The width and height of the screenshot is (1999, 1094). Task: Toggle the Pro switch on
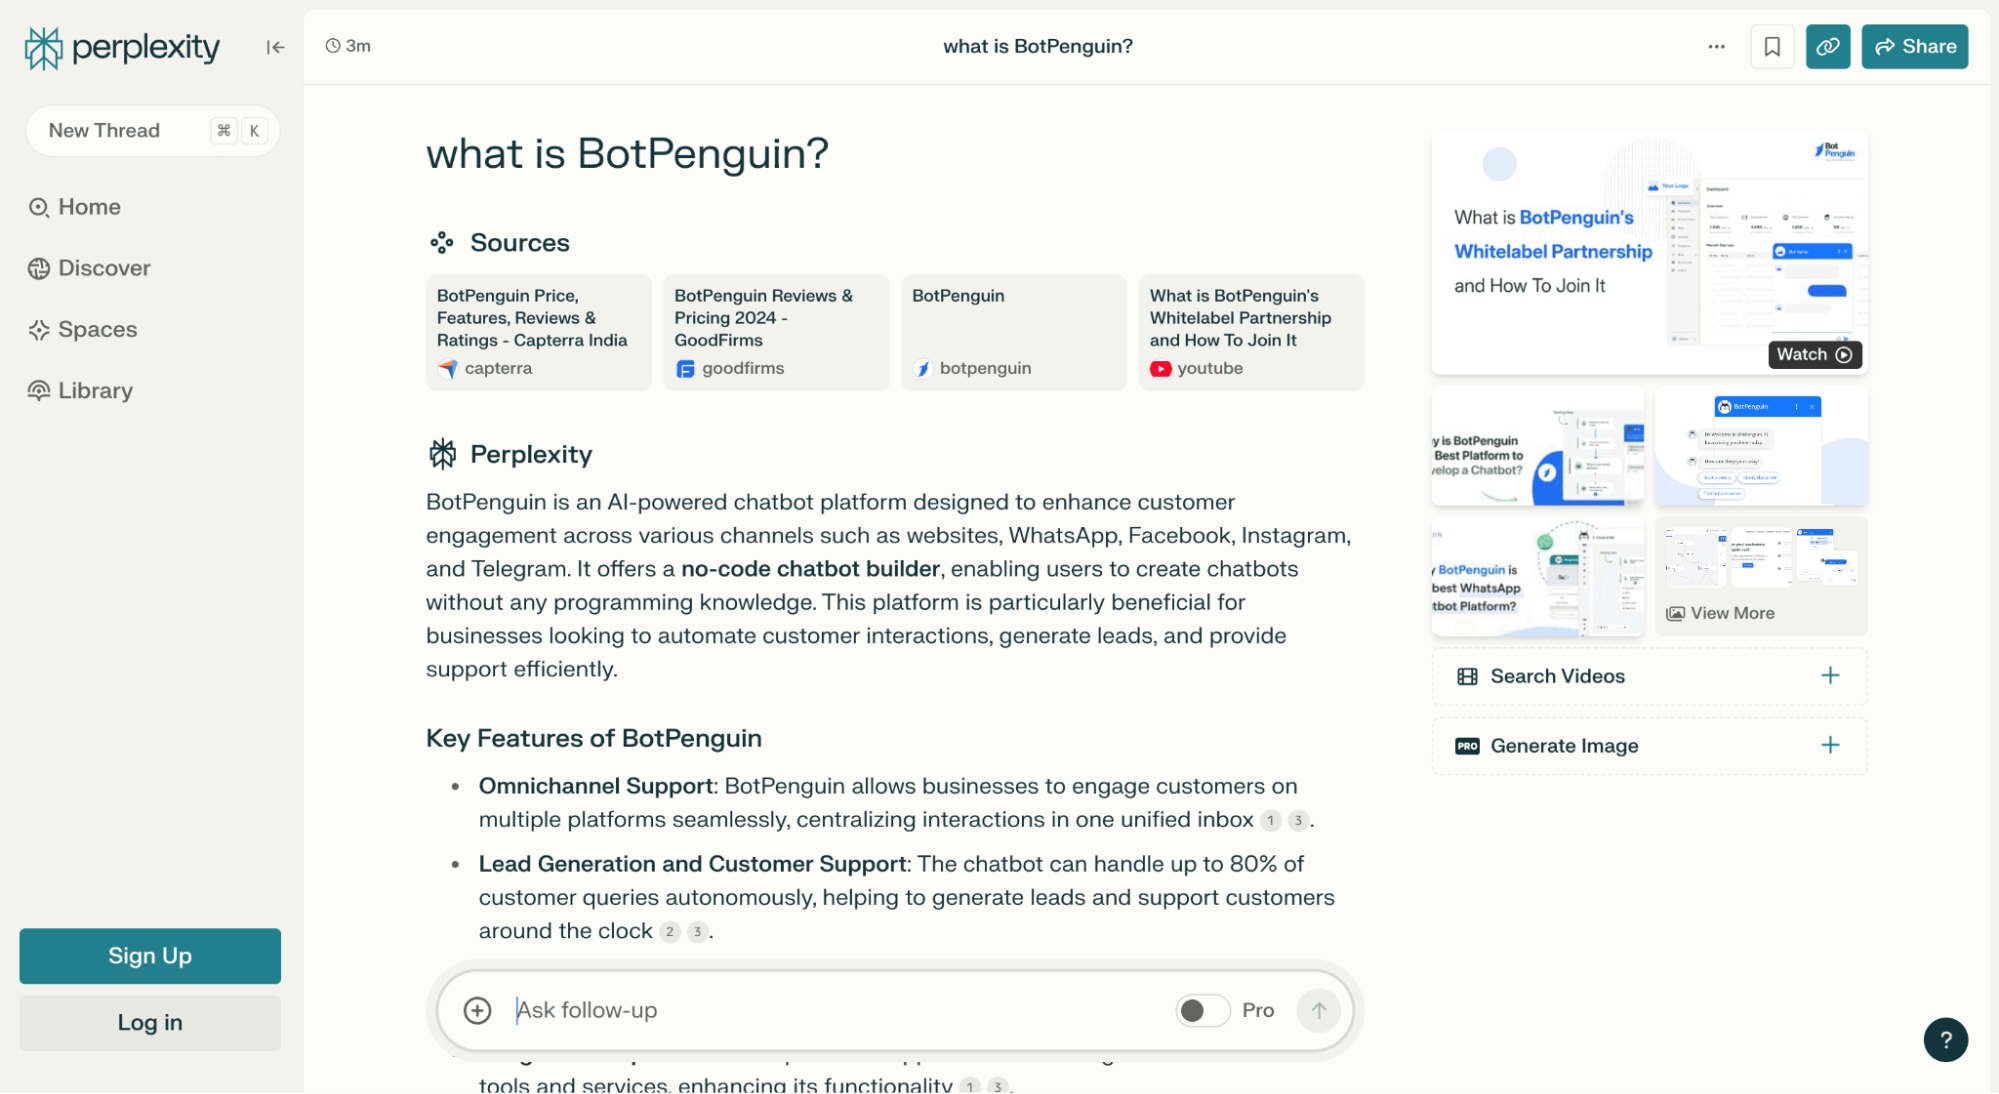(1202, 1010)
